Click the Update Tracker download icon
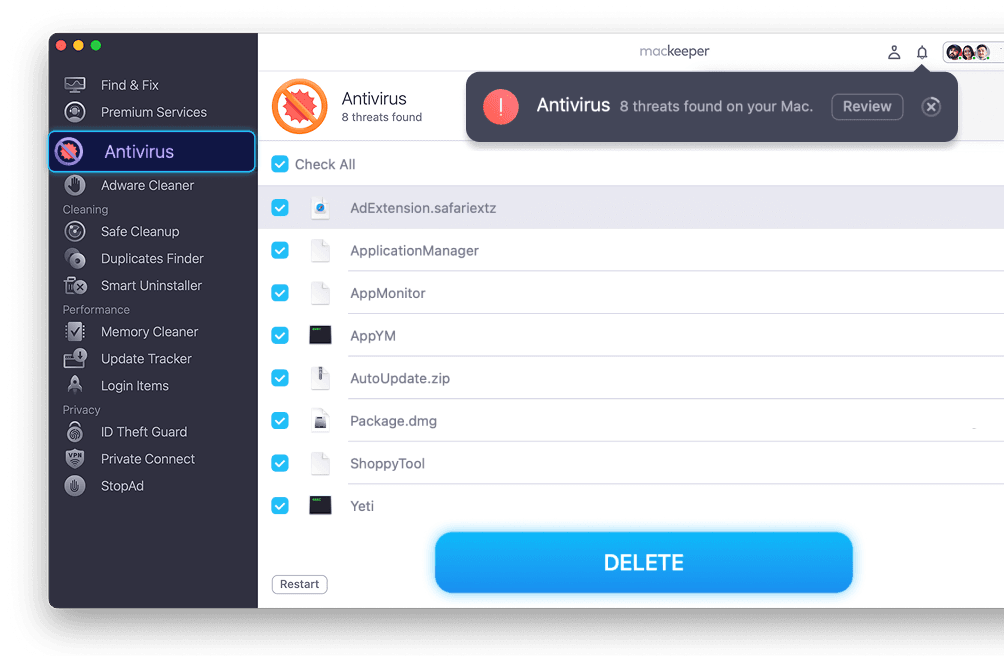The image size is (1004, 656). click(x=75, y=358)
